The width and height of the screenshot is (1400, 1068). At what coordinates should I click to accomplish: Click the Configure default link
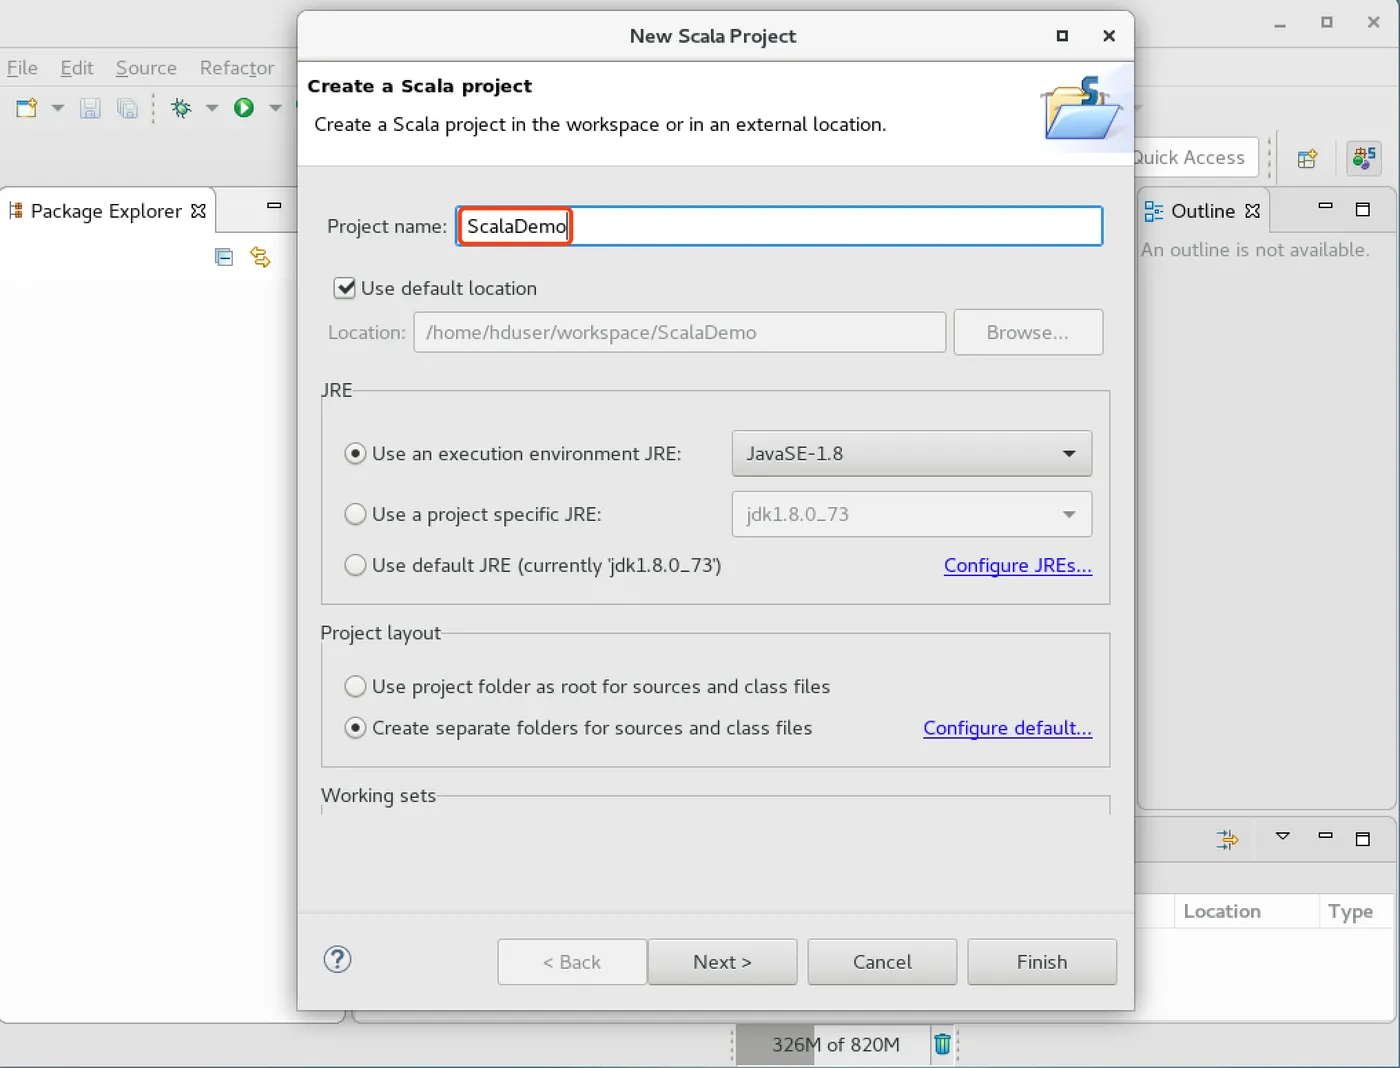click(x=1007, y=728)
